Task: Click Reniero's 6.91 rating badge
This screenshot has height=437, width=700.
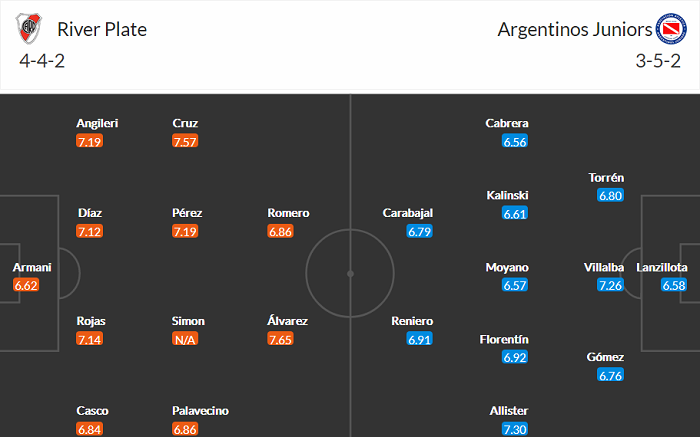Action: (419, 341)
